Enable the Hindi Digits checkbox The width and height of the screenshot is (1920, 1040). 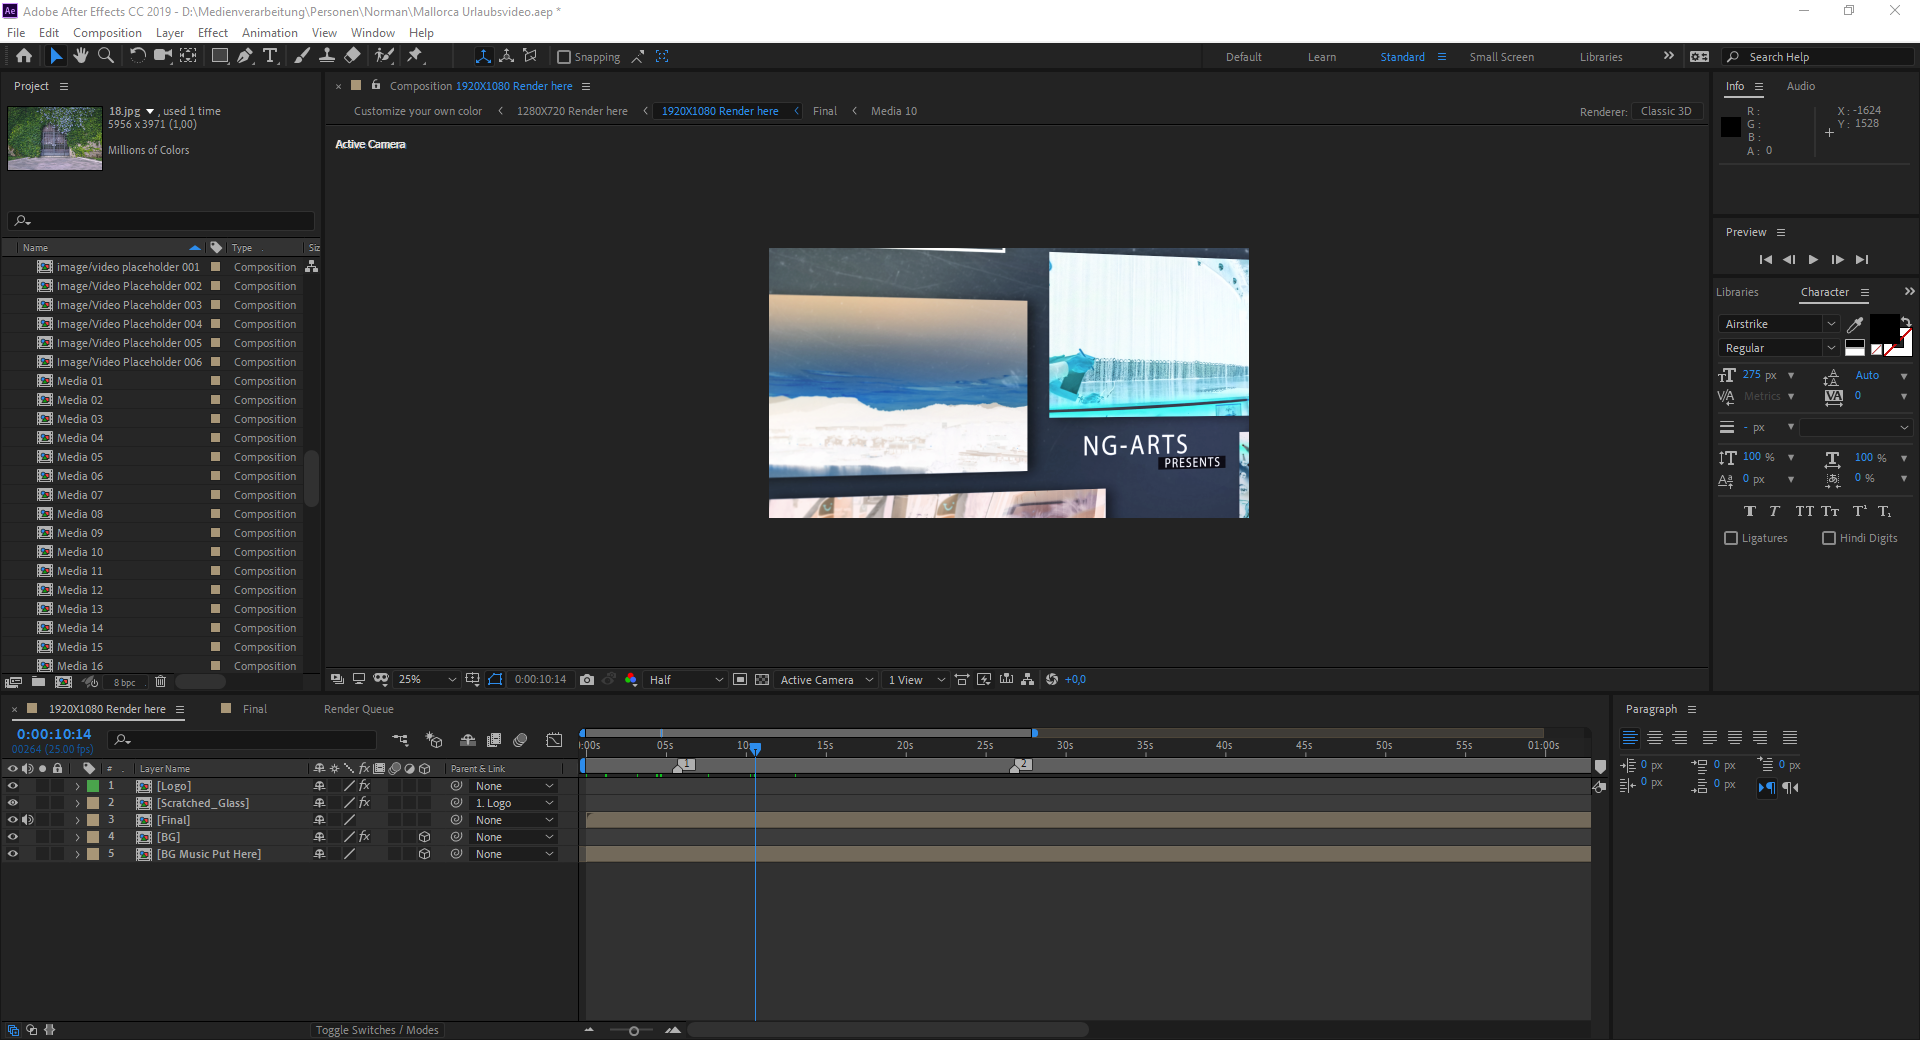click(x=1829, y=538)
